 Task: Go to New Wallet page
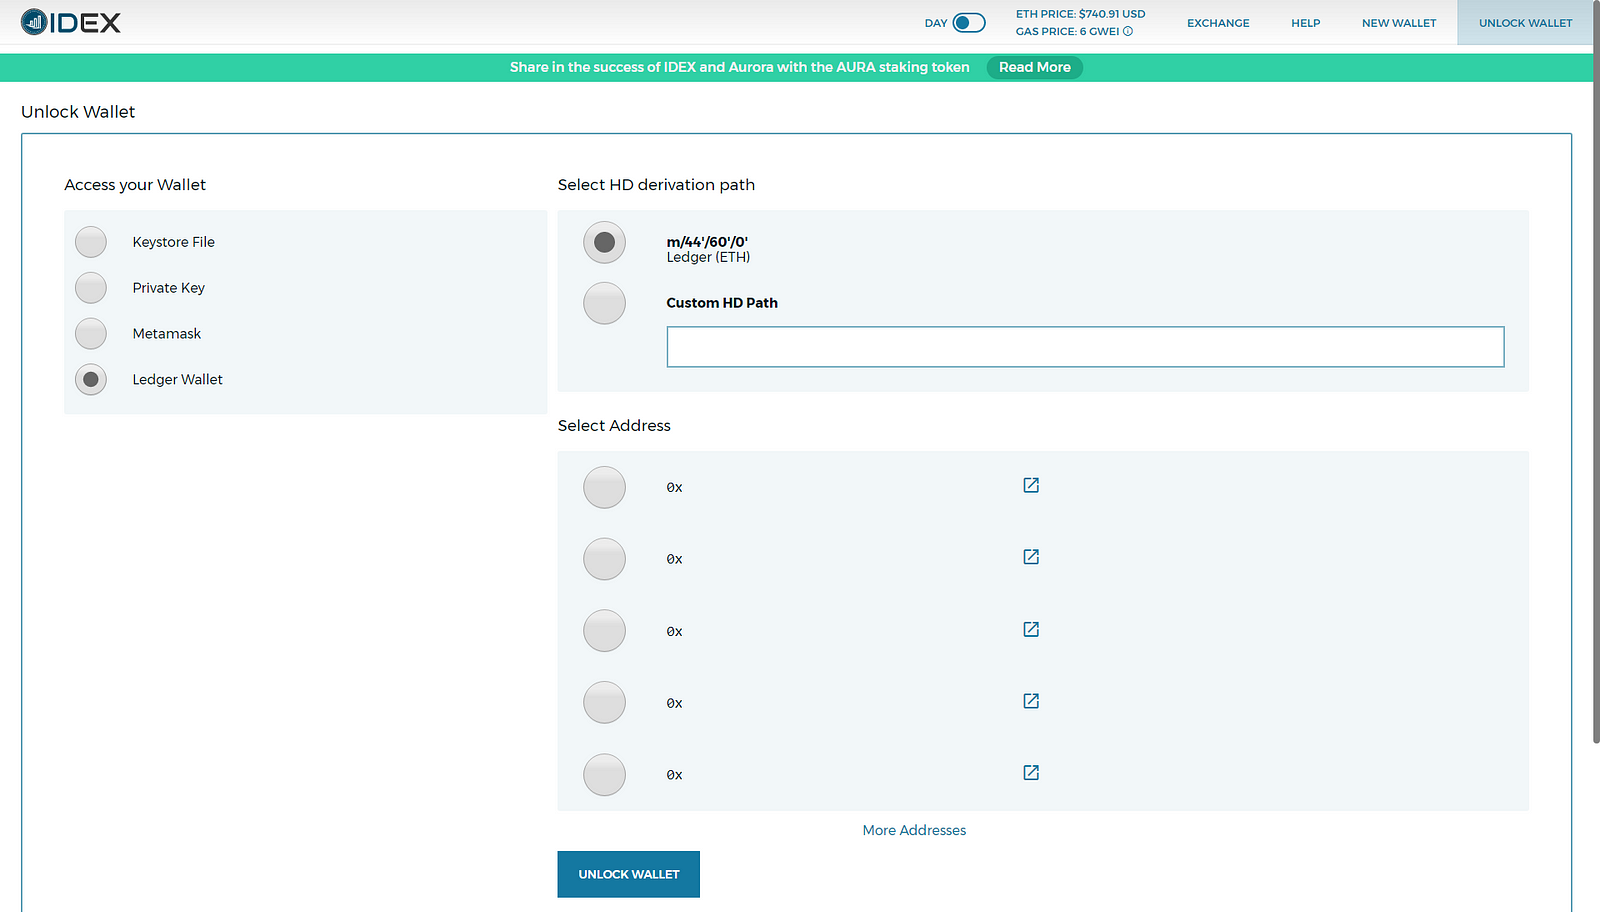1399,23
